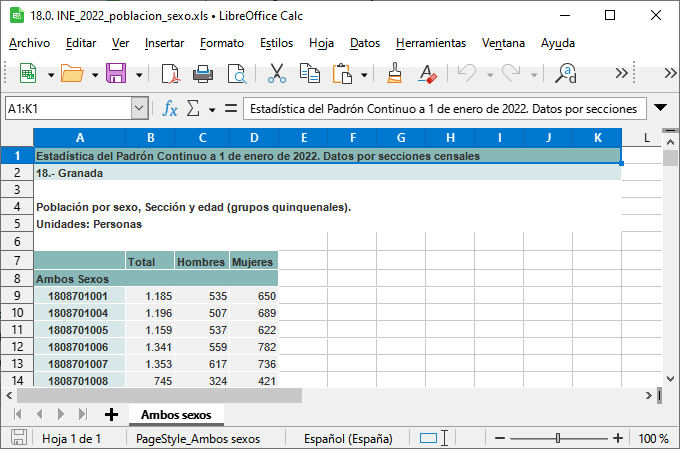Select the Ambos sexos sheet tab
Viewport: 680px width, 449px height.
tap(176, 415)
